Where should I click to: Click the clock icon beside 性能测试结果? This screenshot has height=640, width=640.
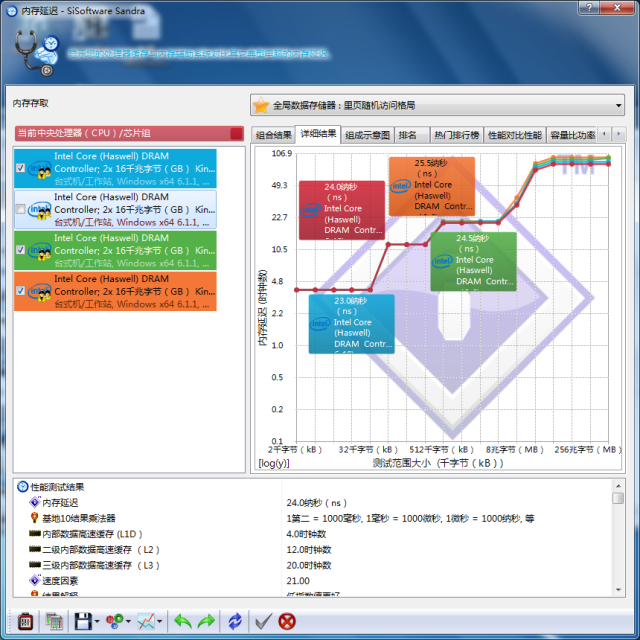click(x=22, y=487)
